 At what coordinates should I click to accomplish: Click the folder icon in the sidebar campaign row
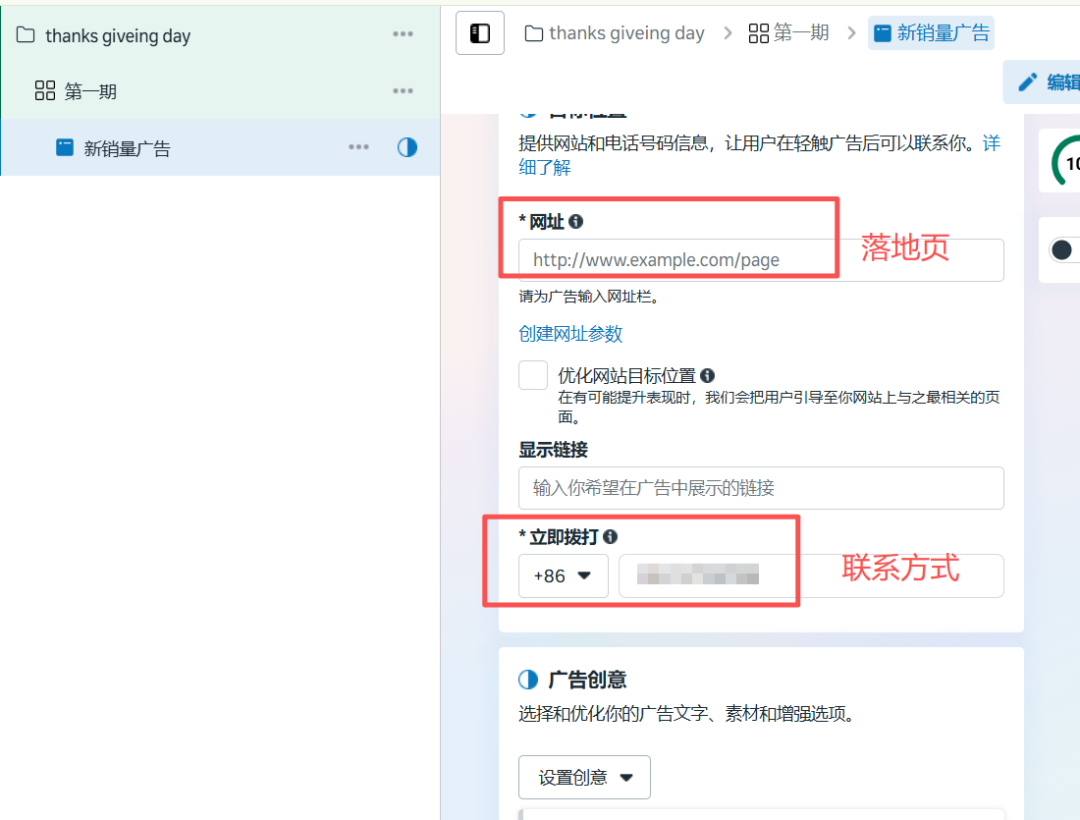pyautogui.click(x=25, y=34)
